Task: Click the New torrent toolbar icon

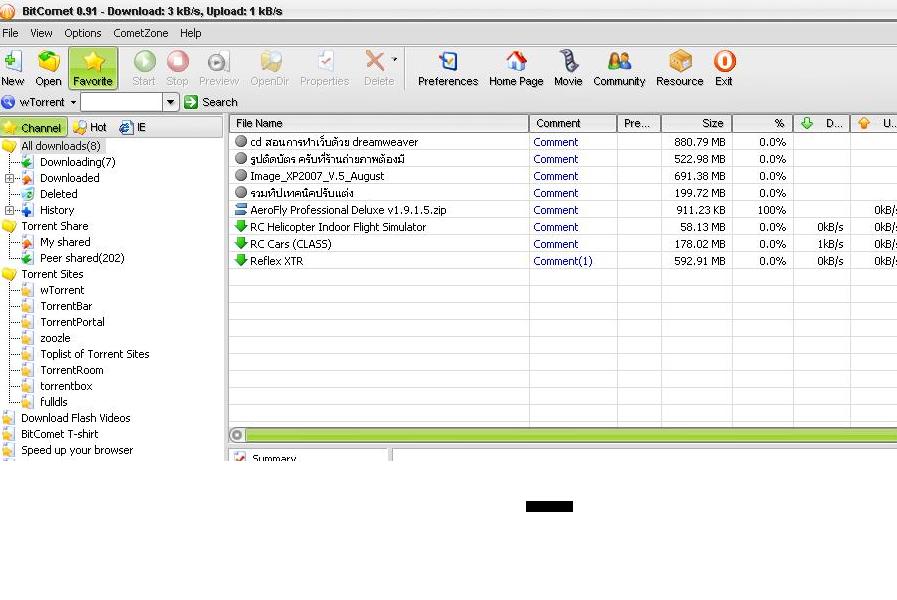Action: 13,68
